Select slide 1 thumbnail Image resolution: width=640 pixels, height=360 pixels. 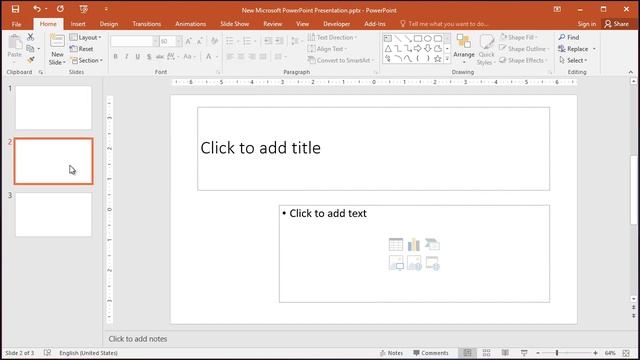[53, 107]
